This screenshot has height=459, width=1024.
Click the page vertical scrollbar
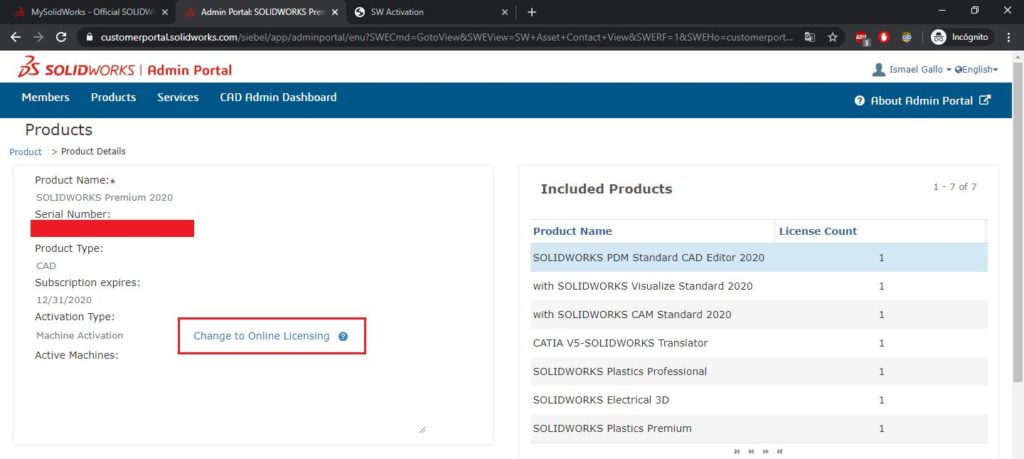[x=1017, y=222]
